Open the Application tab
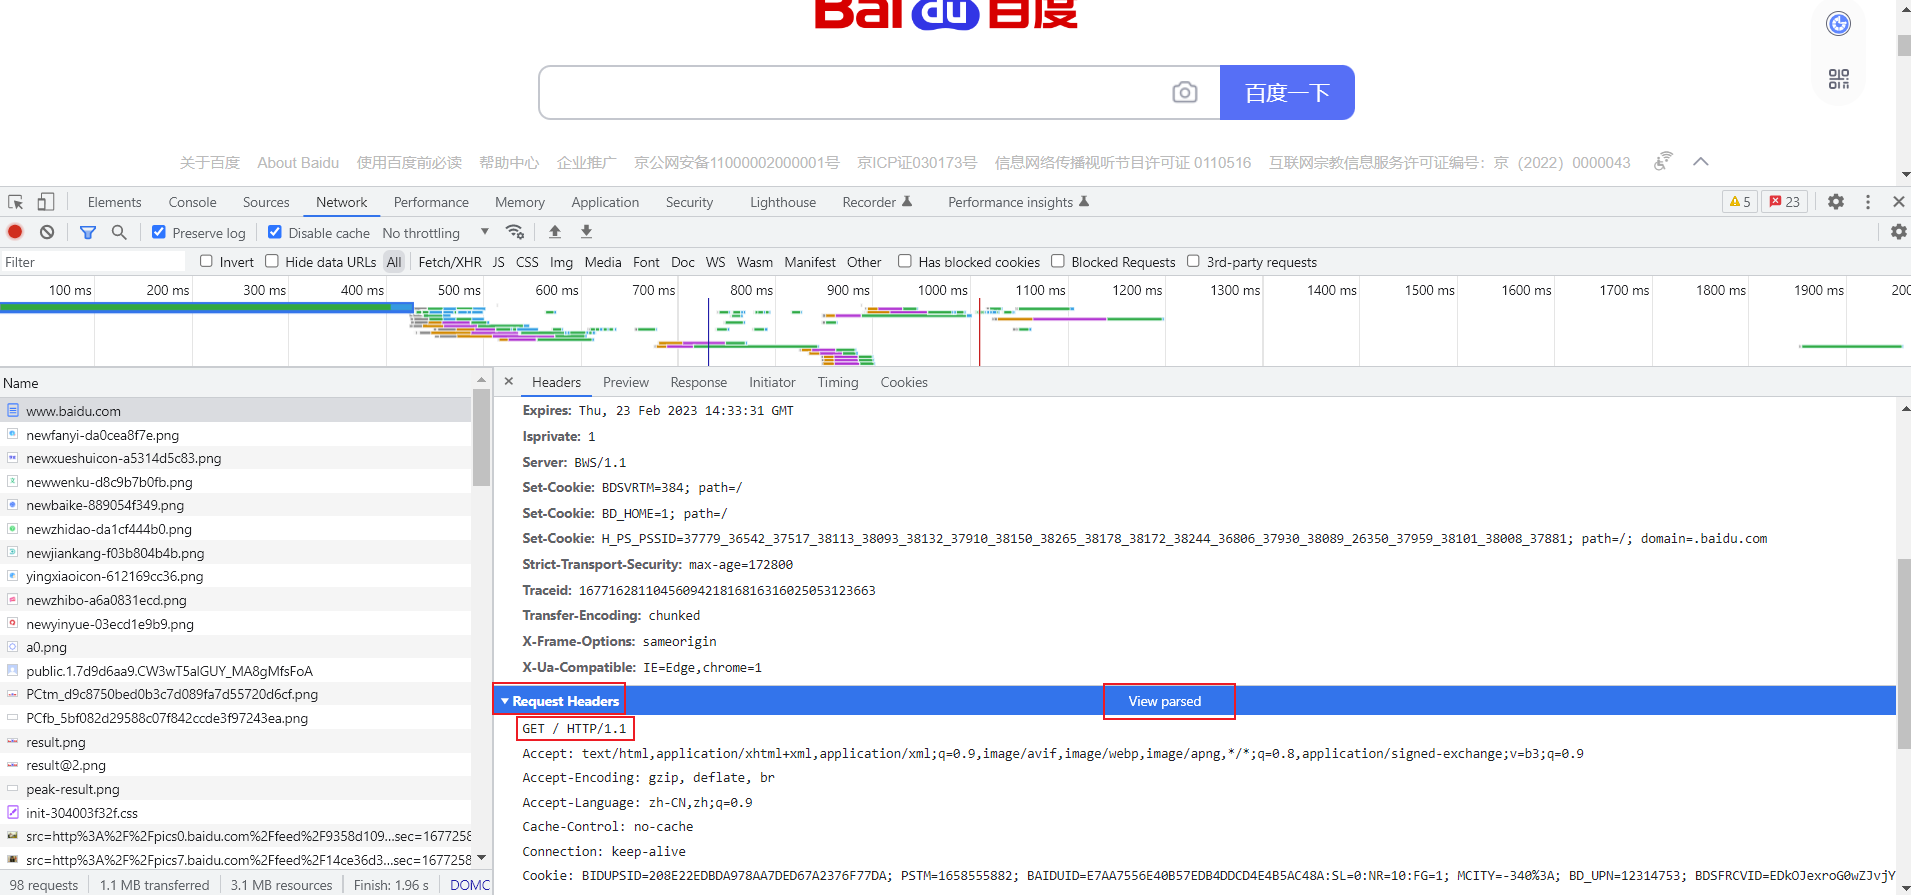The height and width of the screenshot is (895, 1911). click(605, 202)
